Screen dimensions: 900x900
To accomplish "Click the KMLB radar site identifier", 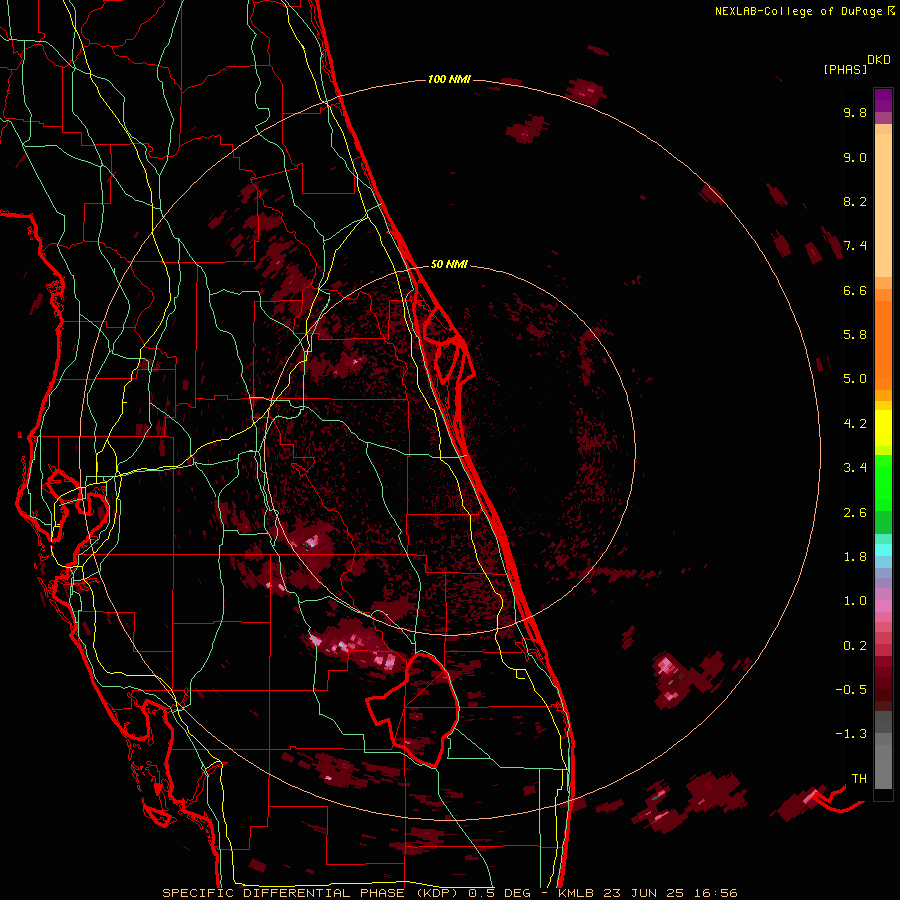I will click(x=574, y=893).
